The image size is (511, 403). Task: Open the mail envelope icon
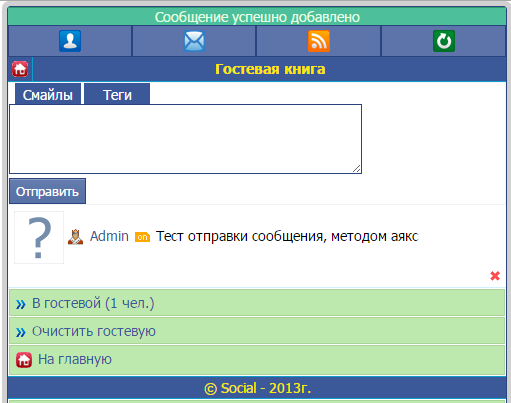point(194,41)
